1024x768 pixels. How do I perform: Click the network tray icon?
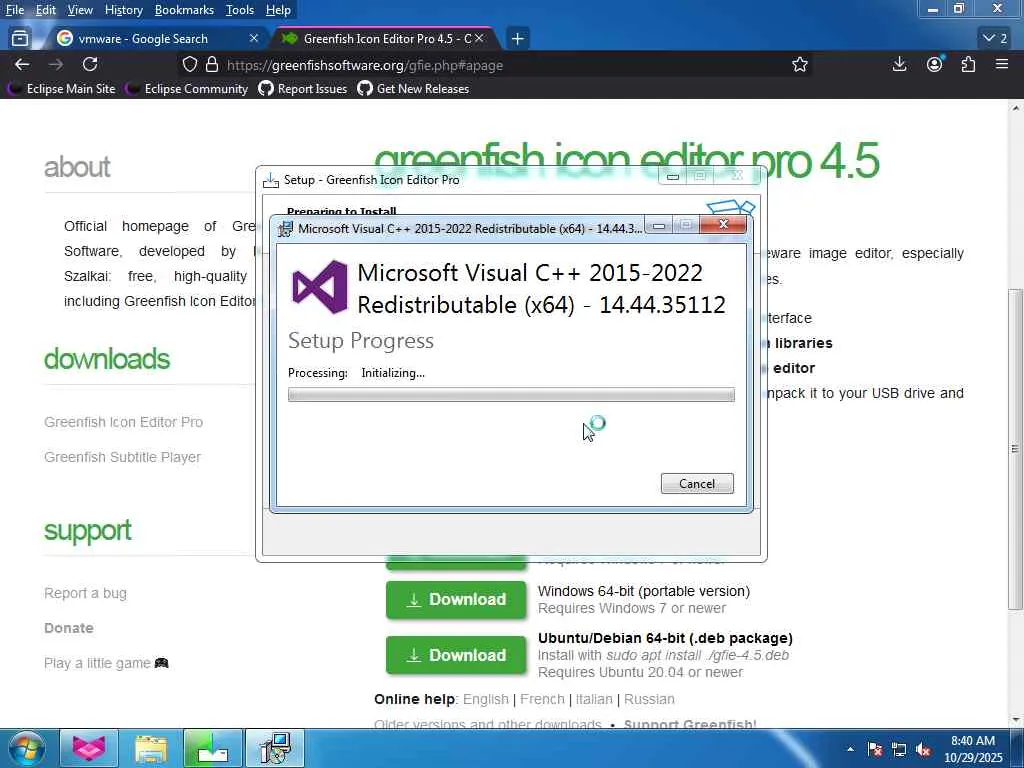coord(899,749)
